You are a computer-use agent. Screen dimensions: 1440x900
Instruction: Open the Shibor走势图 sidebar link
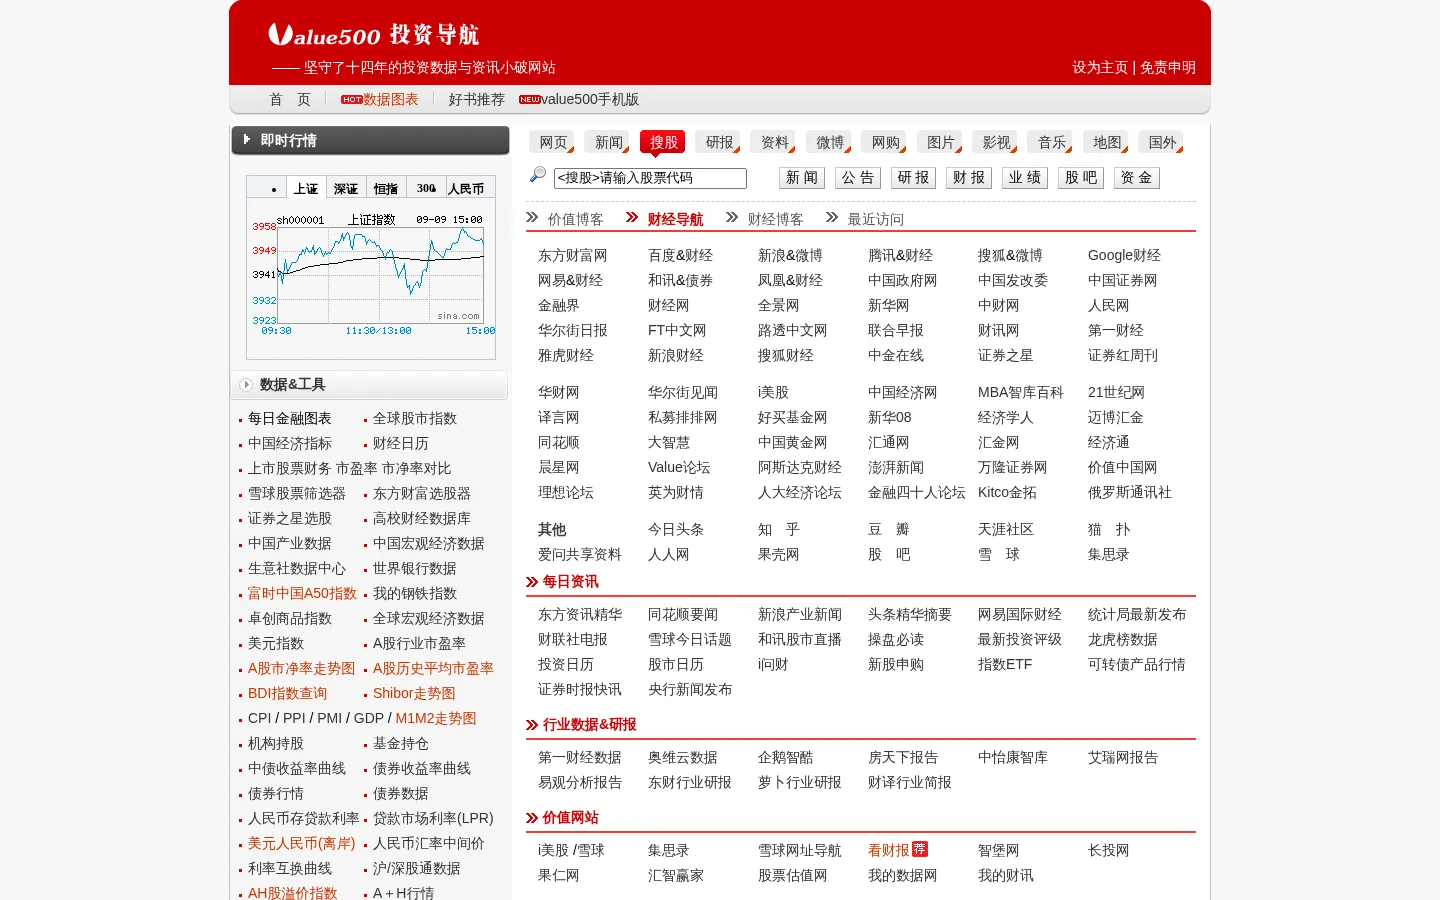pyautogui.click(x=414, y=693)
